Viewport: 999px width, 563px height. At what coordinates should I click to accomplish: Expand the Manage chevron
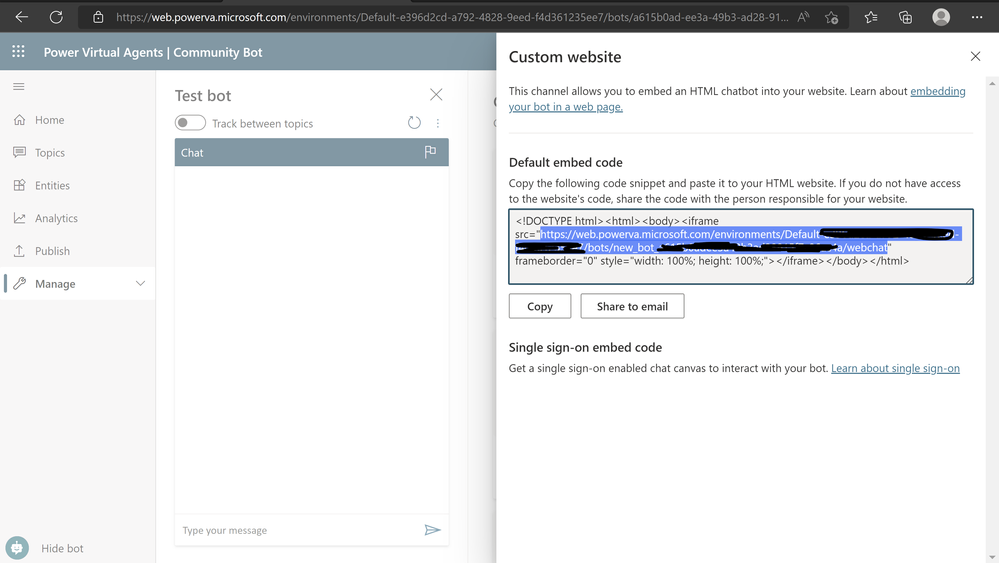click(140, 283)
